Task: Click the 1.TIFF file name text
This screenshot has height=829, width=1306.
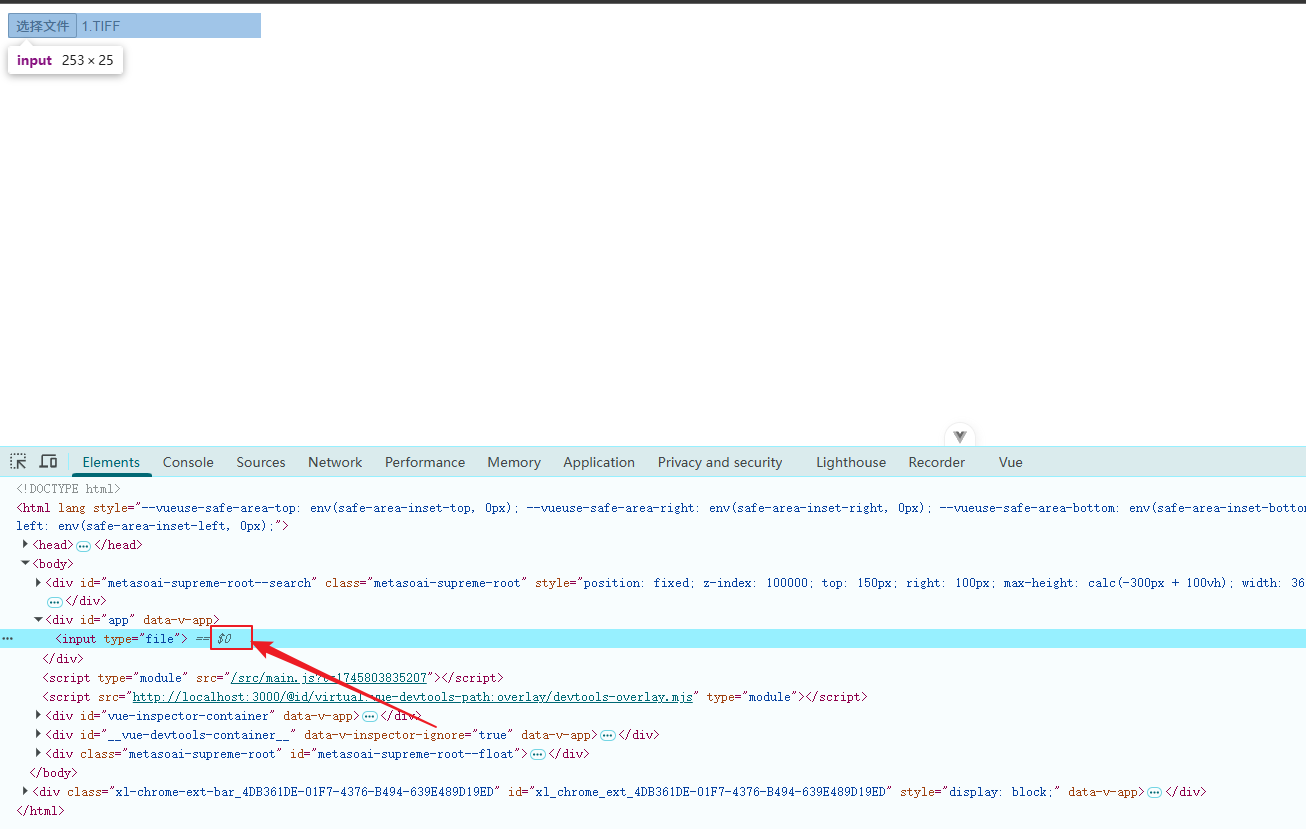Action: tap(101, 26)
